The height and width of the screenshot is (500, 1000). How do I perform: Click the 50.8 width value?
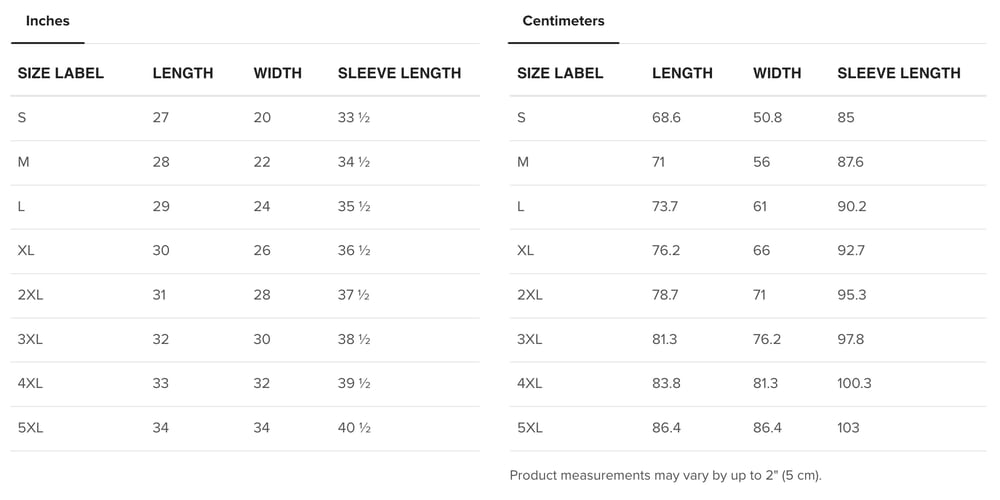click(767, 118)
